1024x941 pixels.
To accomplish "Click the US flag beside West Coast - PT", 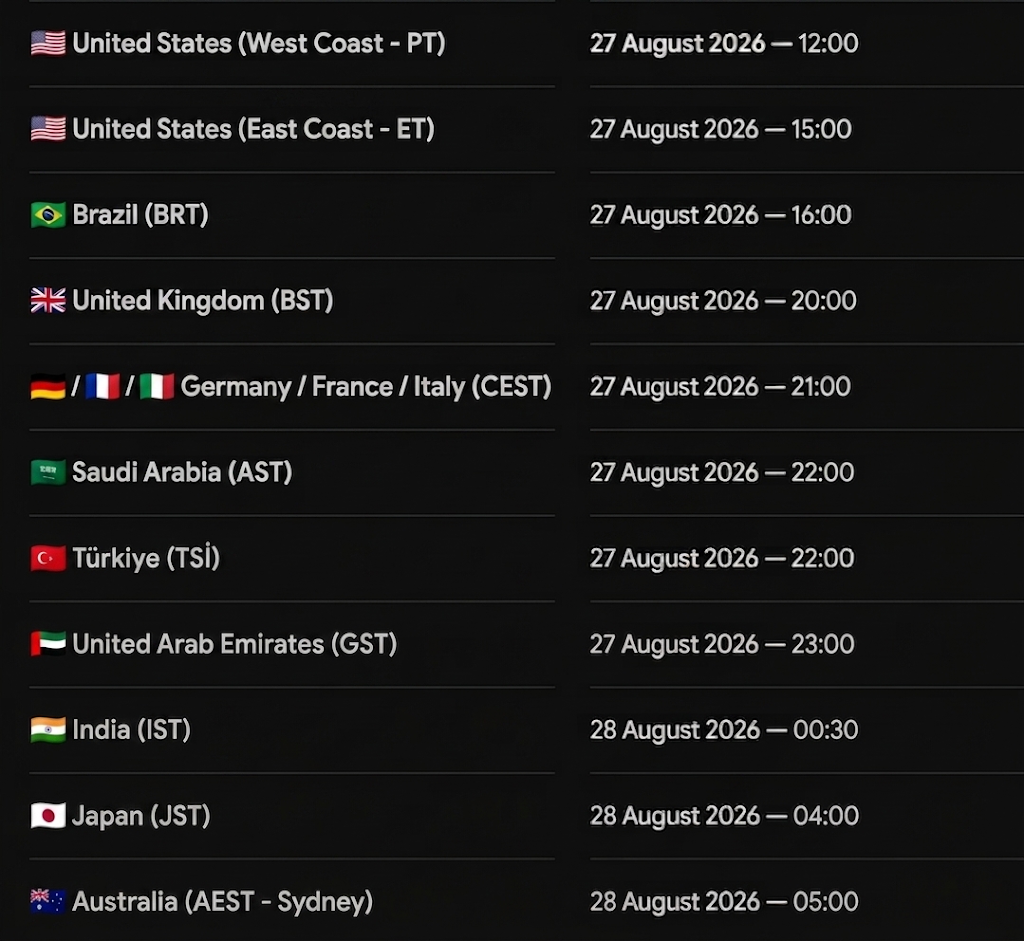I will [x=48, y=44].
